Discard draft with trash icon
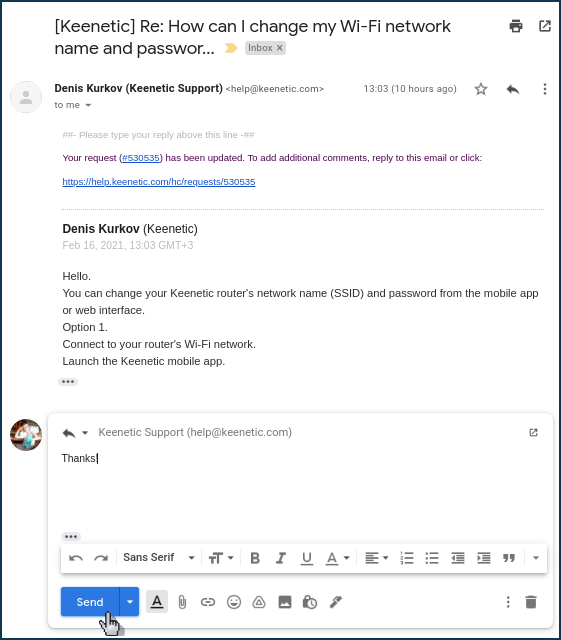This screenshot has height=640, width=561. pos(531,602)
